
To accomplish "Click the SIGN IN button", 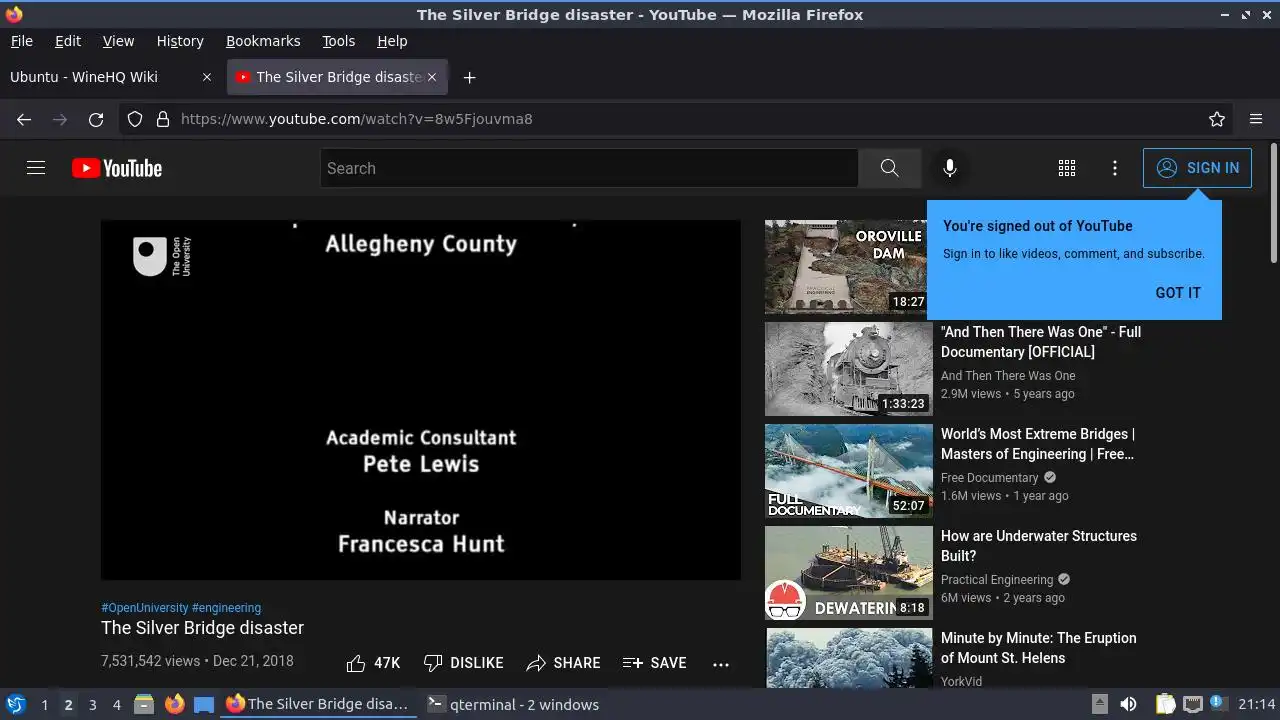I will pyautogui.click(x=1197, y=168).
